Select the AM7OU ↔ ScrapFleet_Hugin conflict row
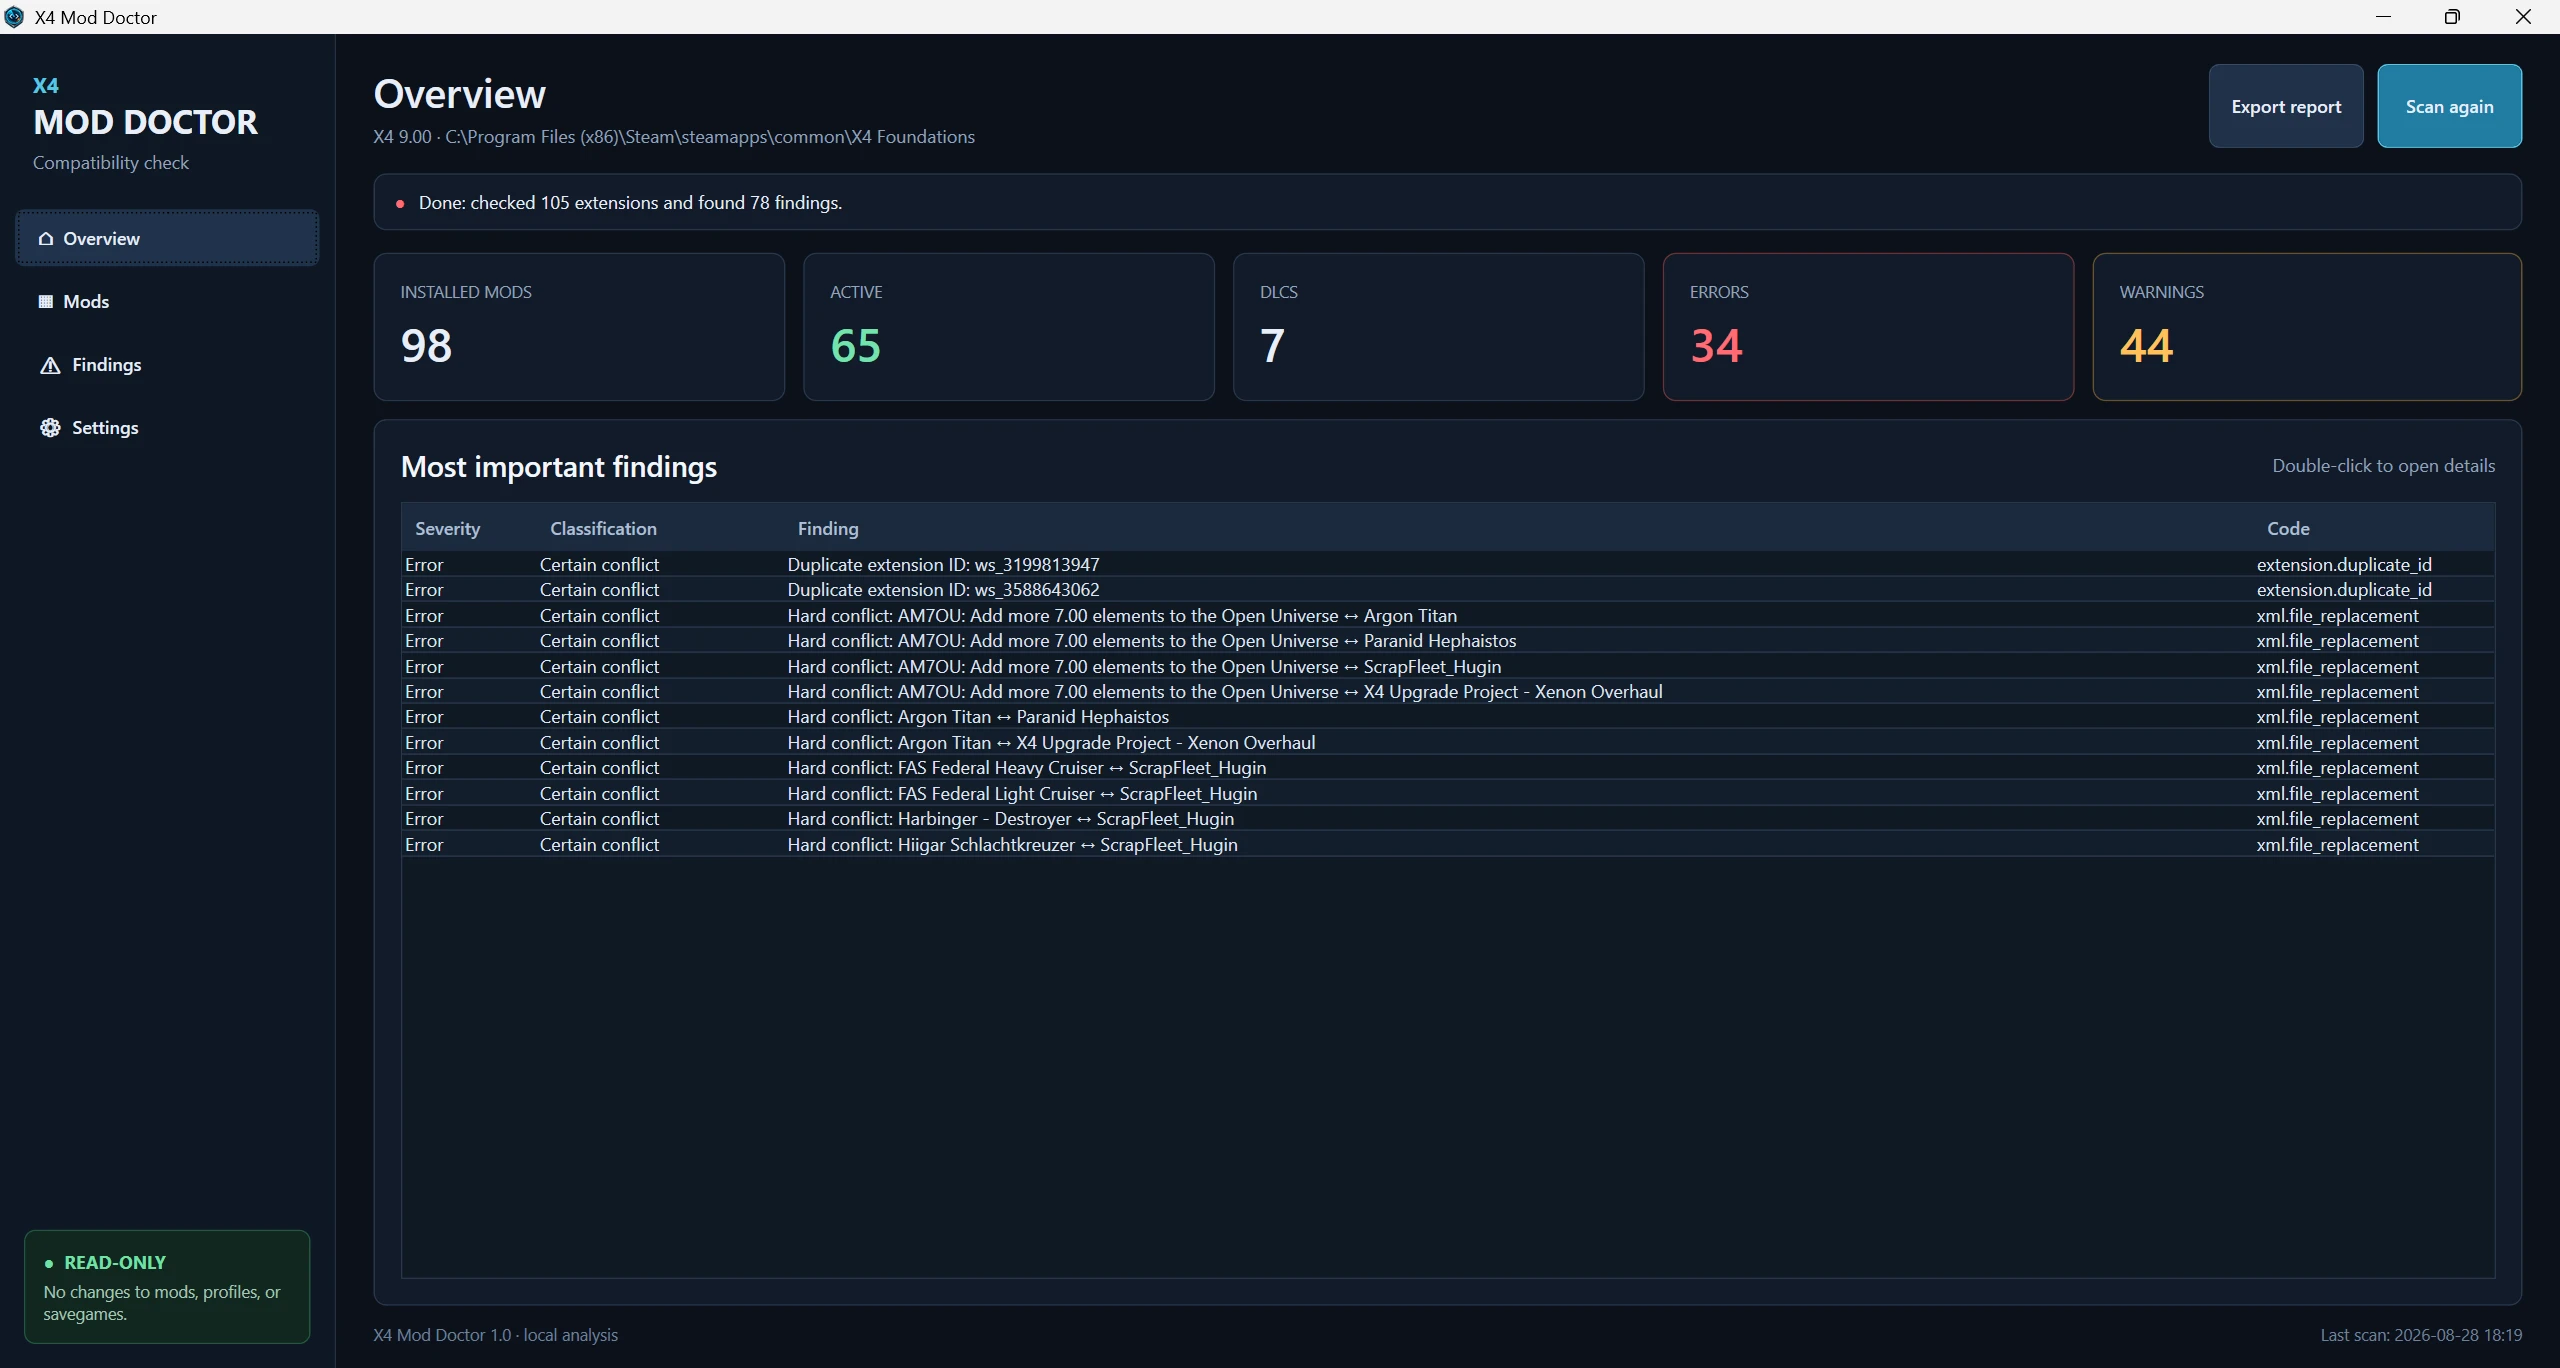This screenshot has height=1368, width=2560. pos(1448,666)
